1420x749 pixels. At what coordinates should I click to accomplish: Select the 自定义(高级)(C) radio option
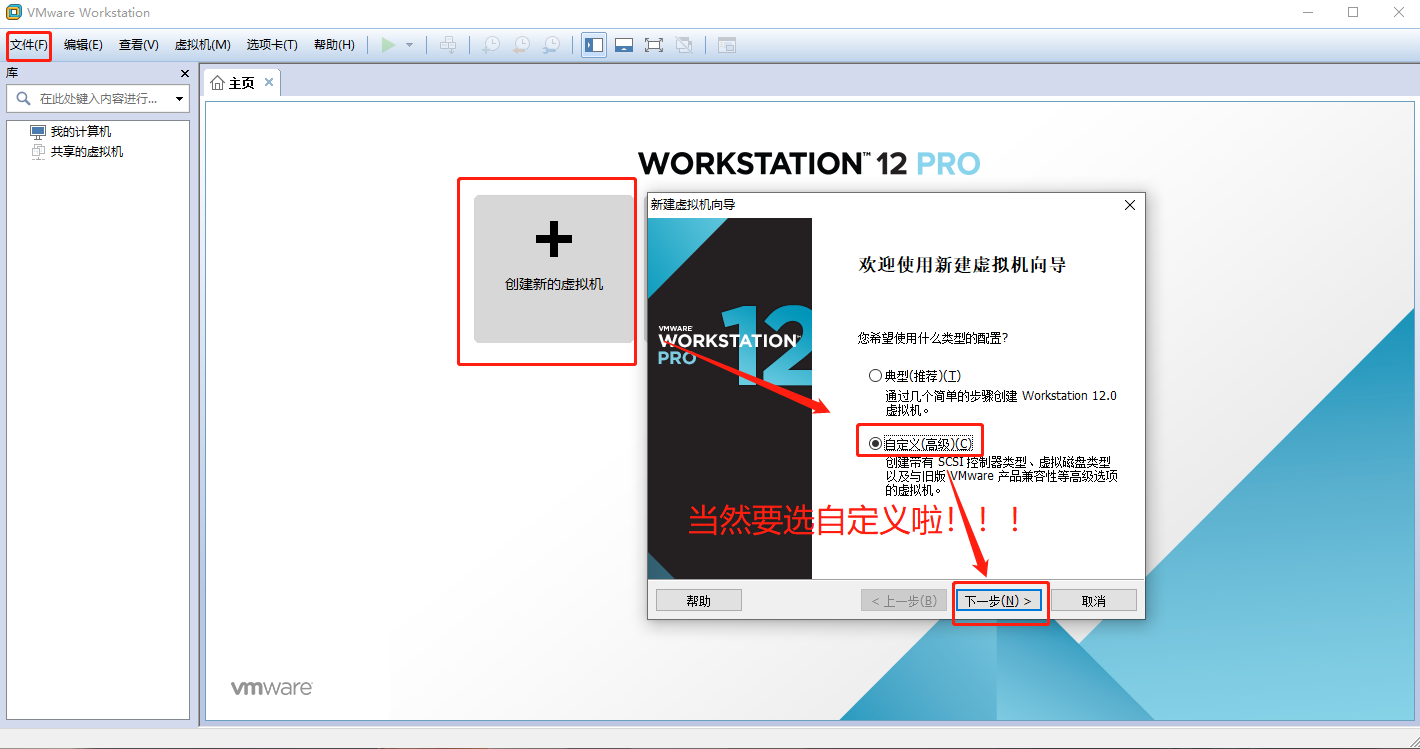(920, 444)
